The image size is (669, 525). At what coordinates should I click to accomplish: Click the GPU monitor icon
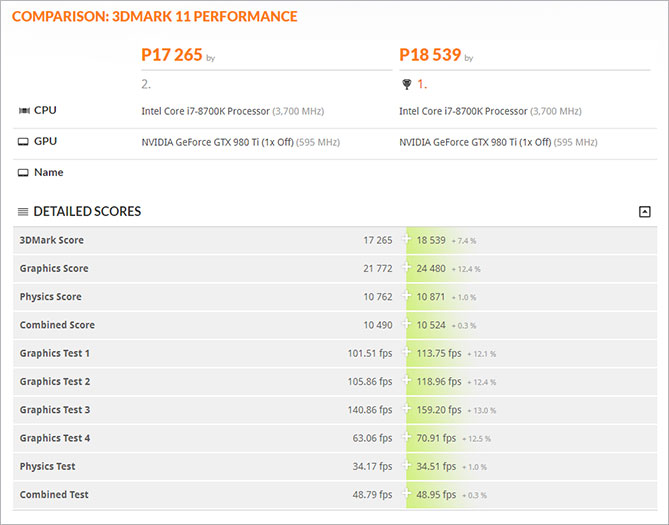point(23,142)
